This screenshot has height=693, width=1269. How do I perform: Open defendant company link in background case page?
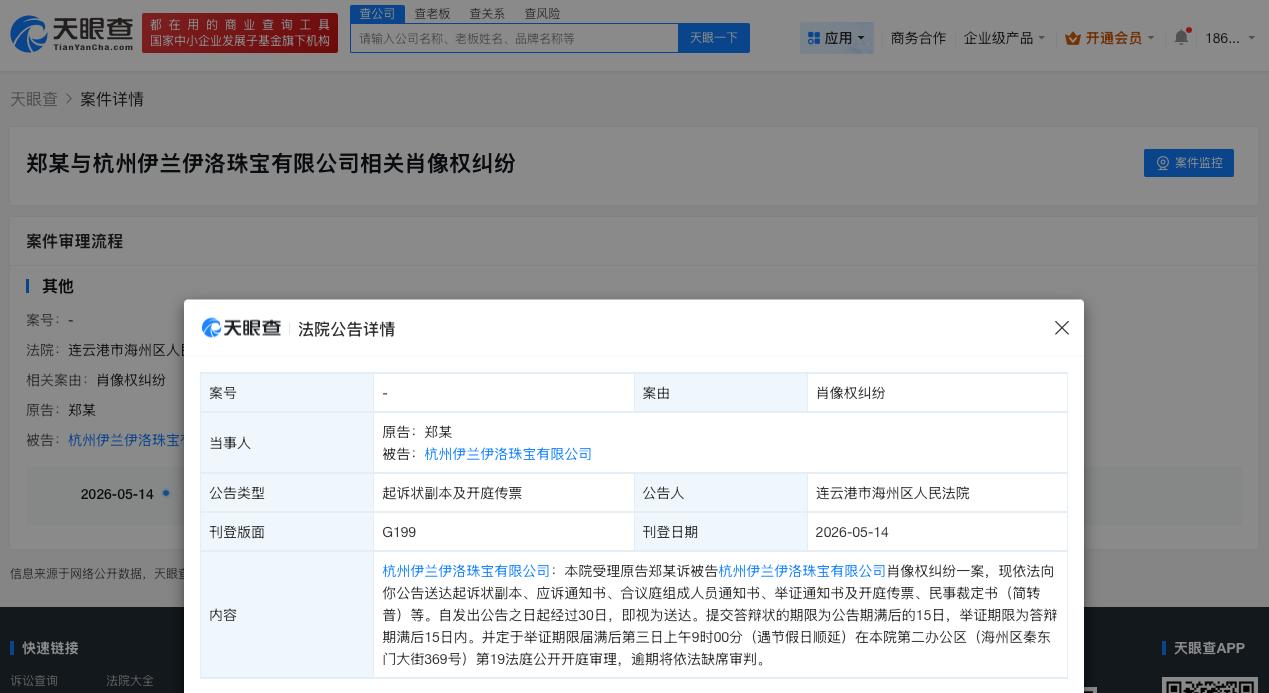click(x=125, y=440)
